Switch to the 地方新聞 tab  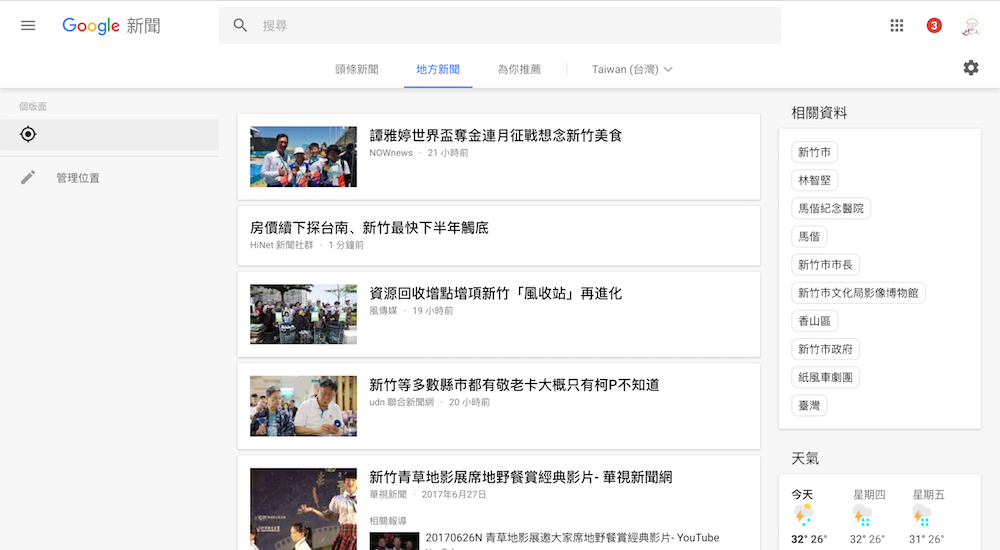click(x=438, y=69)
